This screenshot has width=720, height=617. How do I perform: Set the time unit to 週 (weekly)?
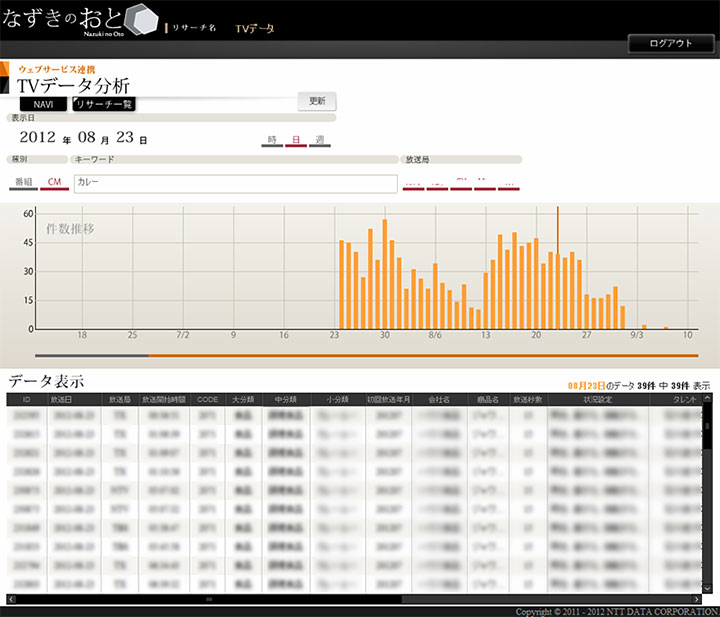[319, 140]
